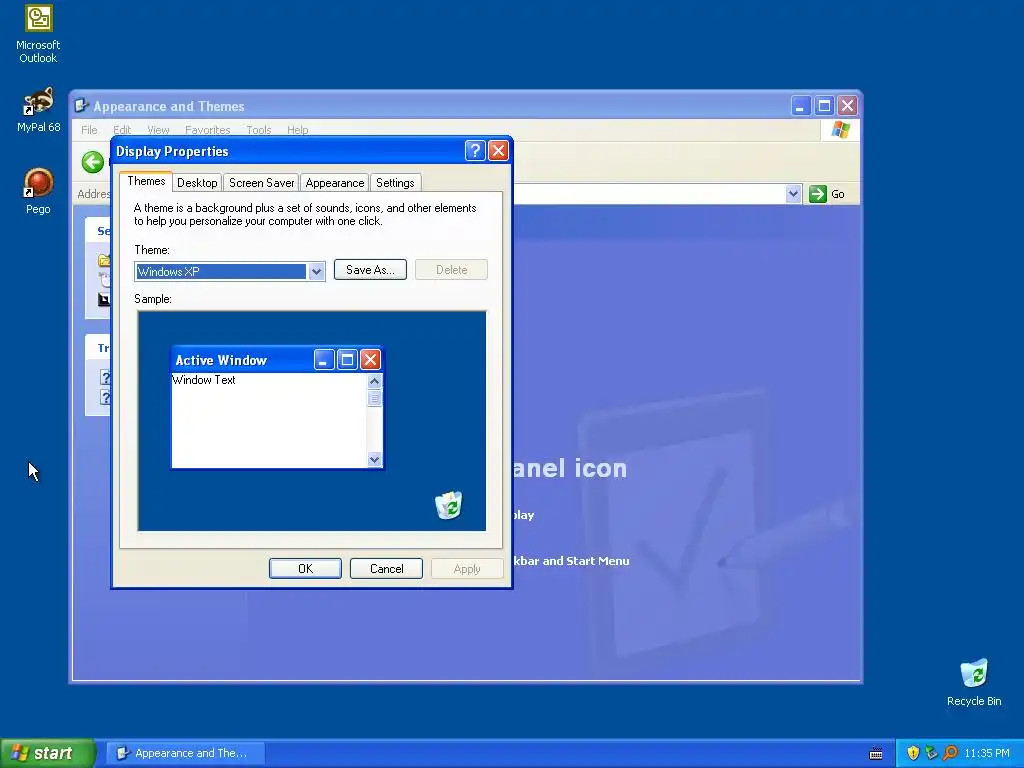Open the Favorites menu

tap(207, 130)
